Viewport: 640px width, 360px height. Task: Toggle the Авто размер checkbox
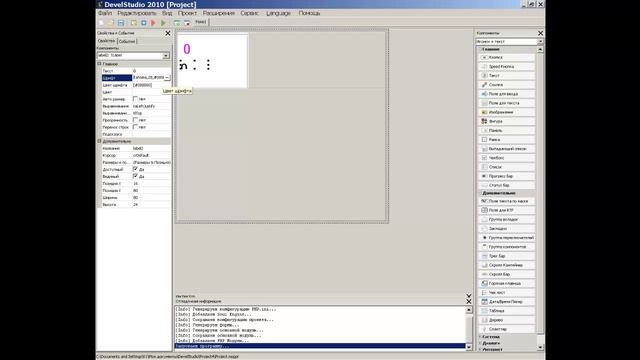click(135, 99)
